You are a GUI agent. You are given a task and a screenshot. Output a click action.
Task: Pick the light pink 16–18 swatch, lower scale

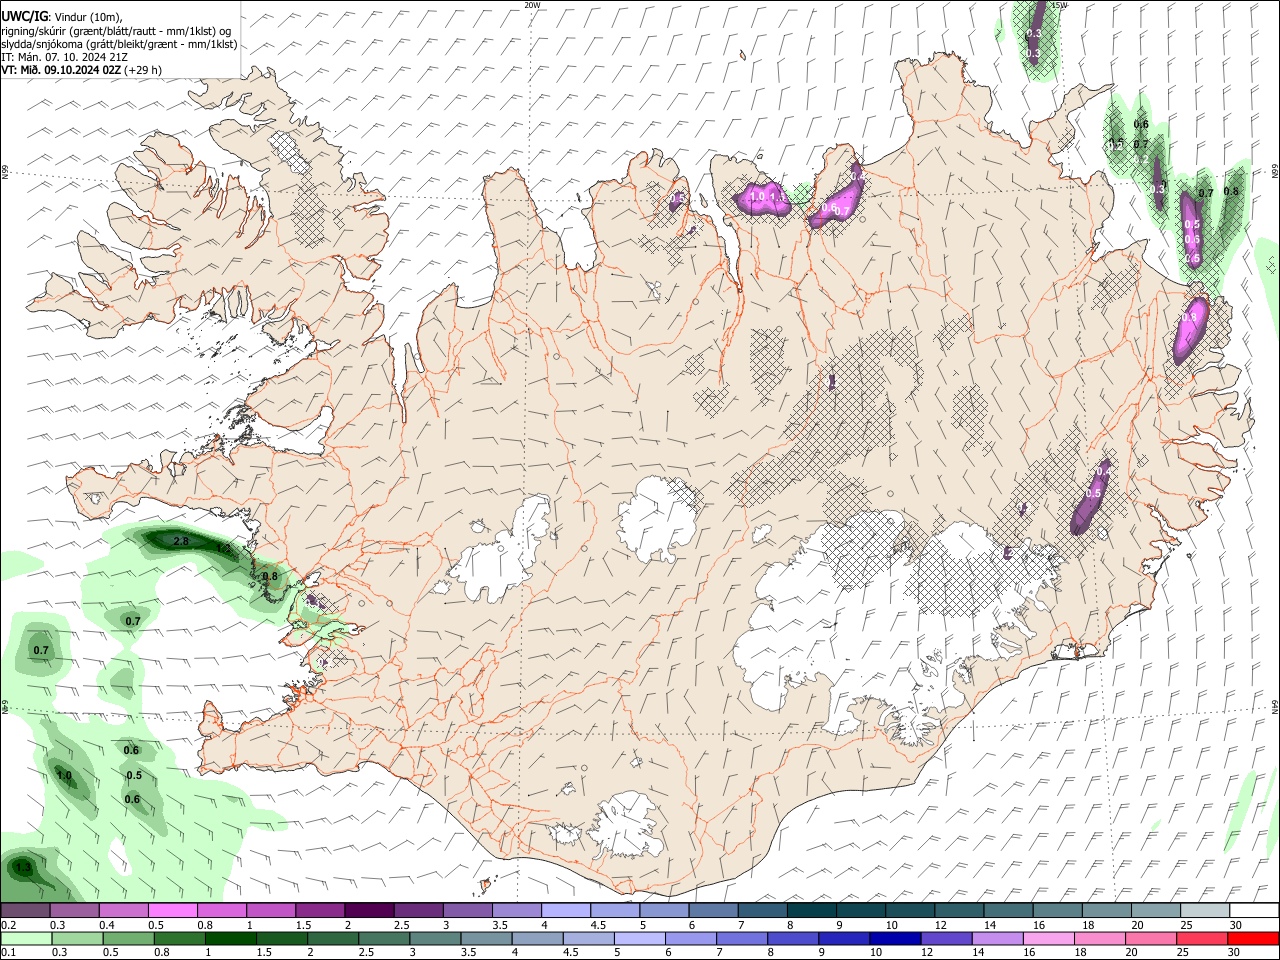(x=1049, y=938)
